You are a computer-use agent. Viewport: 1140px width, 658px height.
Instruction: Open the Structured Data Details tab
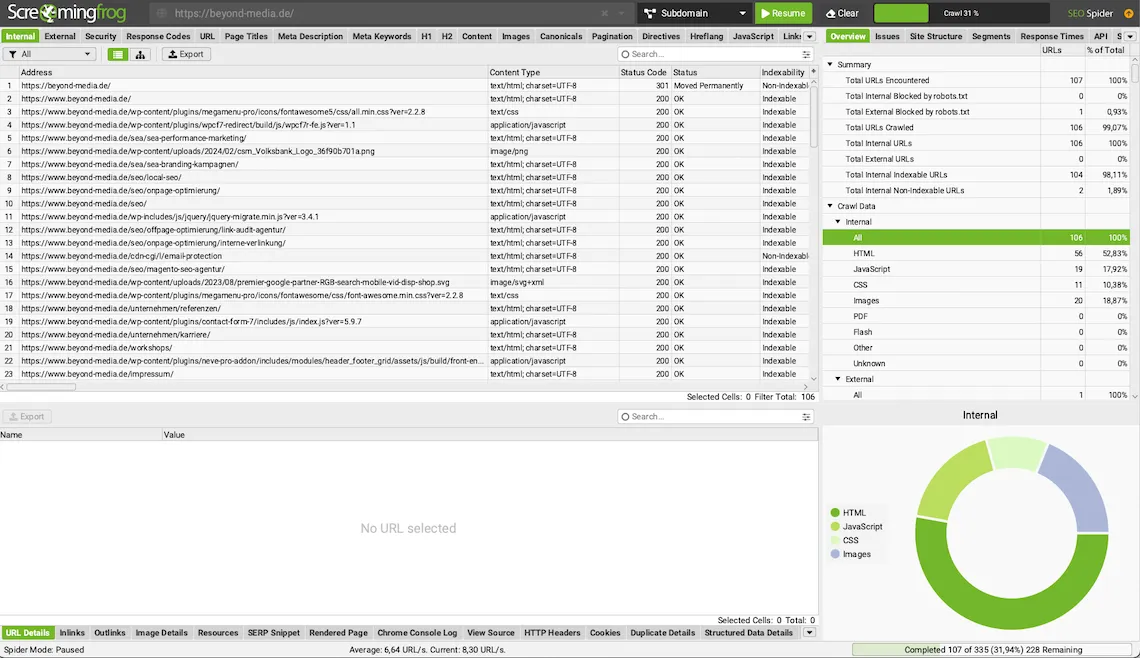[748, 633]
